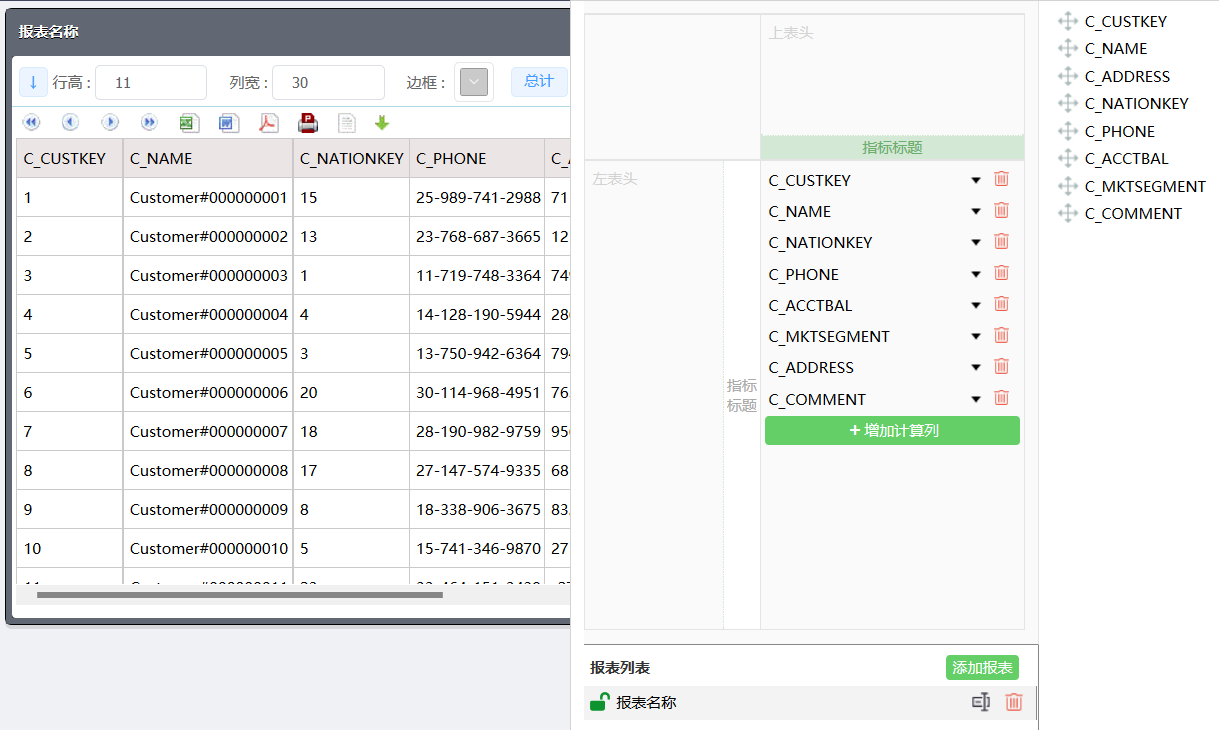Jump to last page of report
This screenshot has height=730, width=1219.
pos(149,122)
